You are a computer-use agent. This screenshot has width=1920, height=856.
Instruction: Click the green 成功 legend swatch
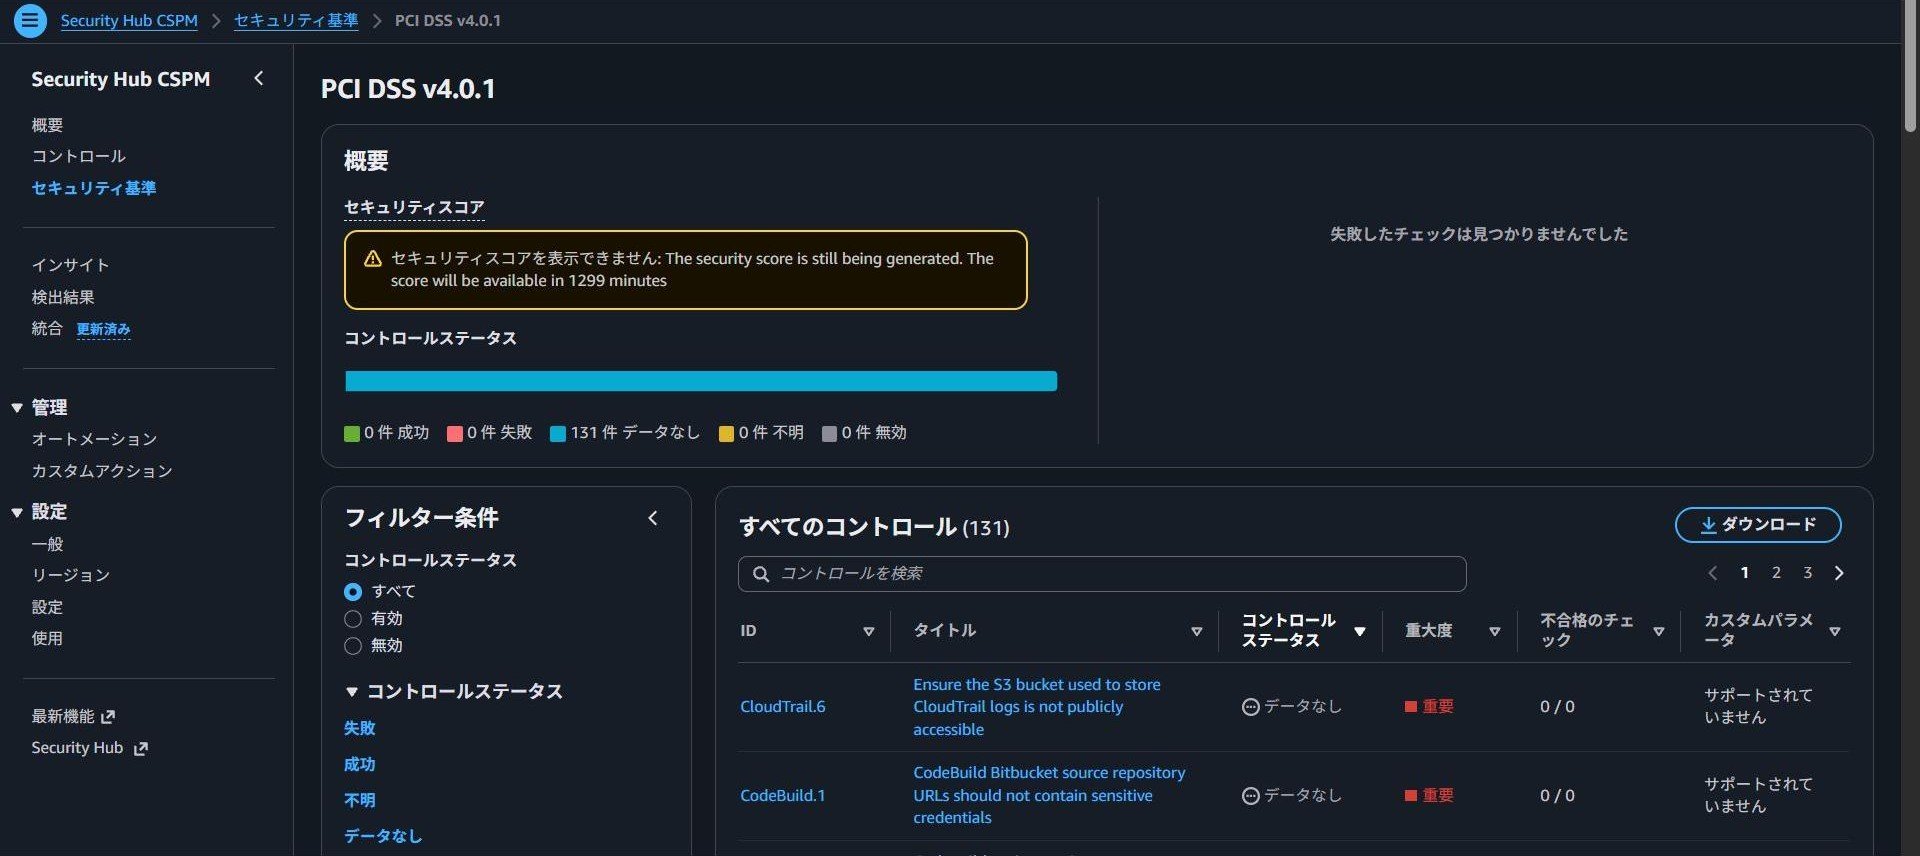coord(351,434)
